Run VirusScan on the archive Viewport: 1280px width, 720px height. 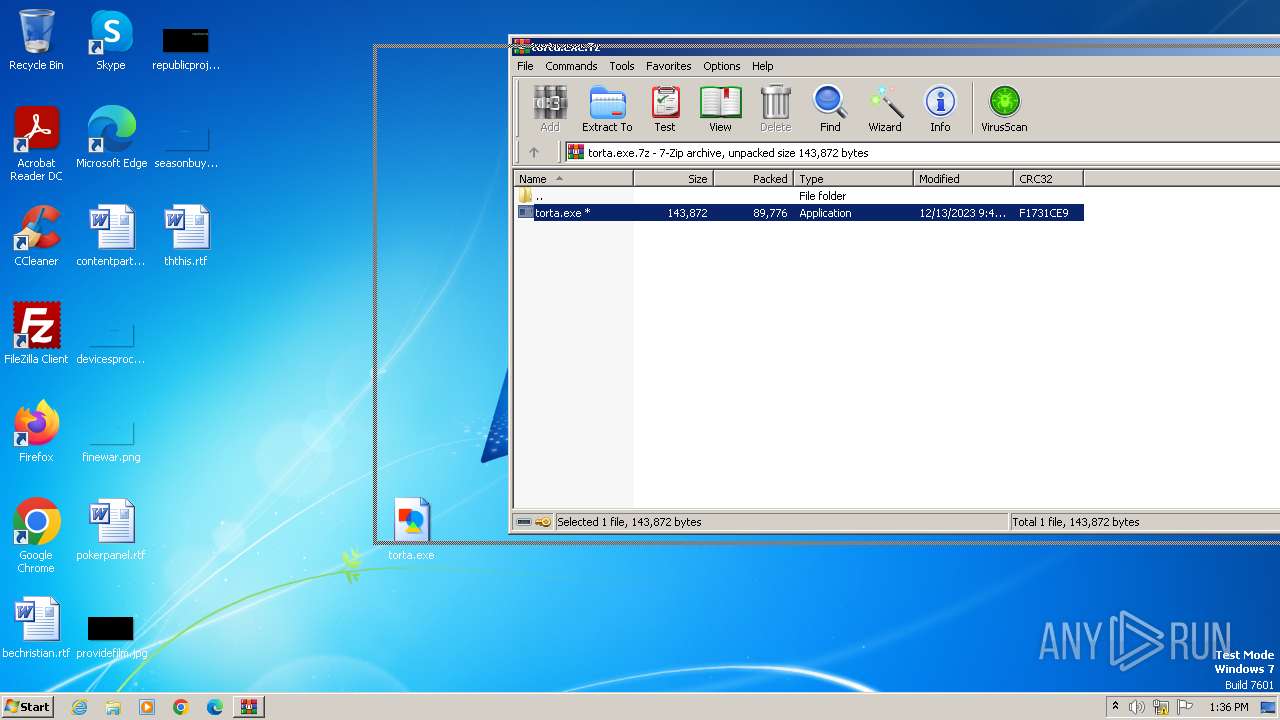pyautogui.click(x=1004, y=108)
